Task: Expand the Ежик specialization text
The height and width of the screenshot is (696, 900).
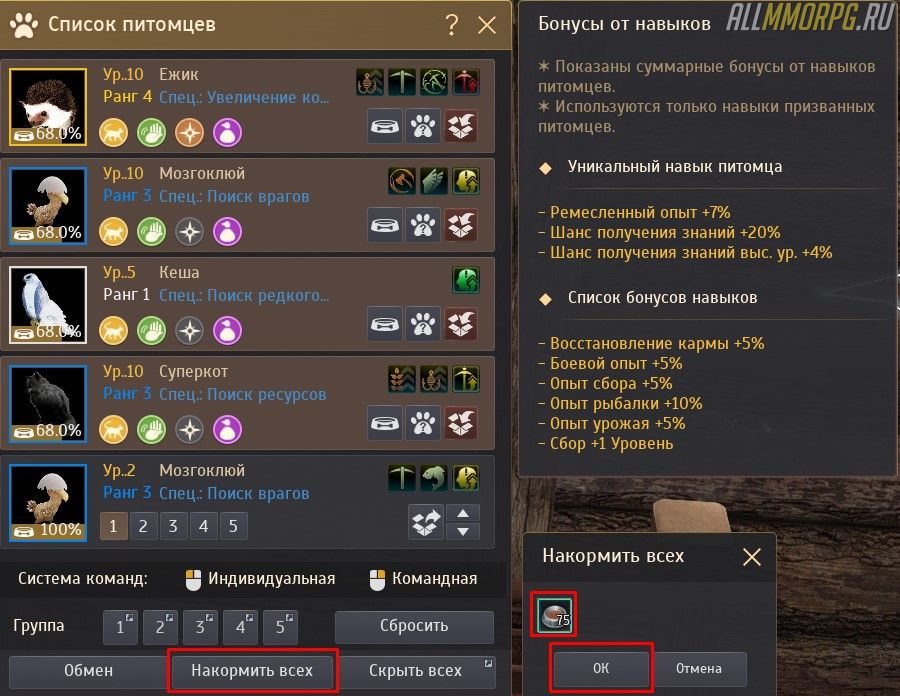Action: [245, 98]
